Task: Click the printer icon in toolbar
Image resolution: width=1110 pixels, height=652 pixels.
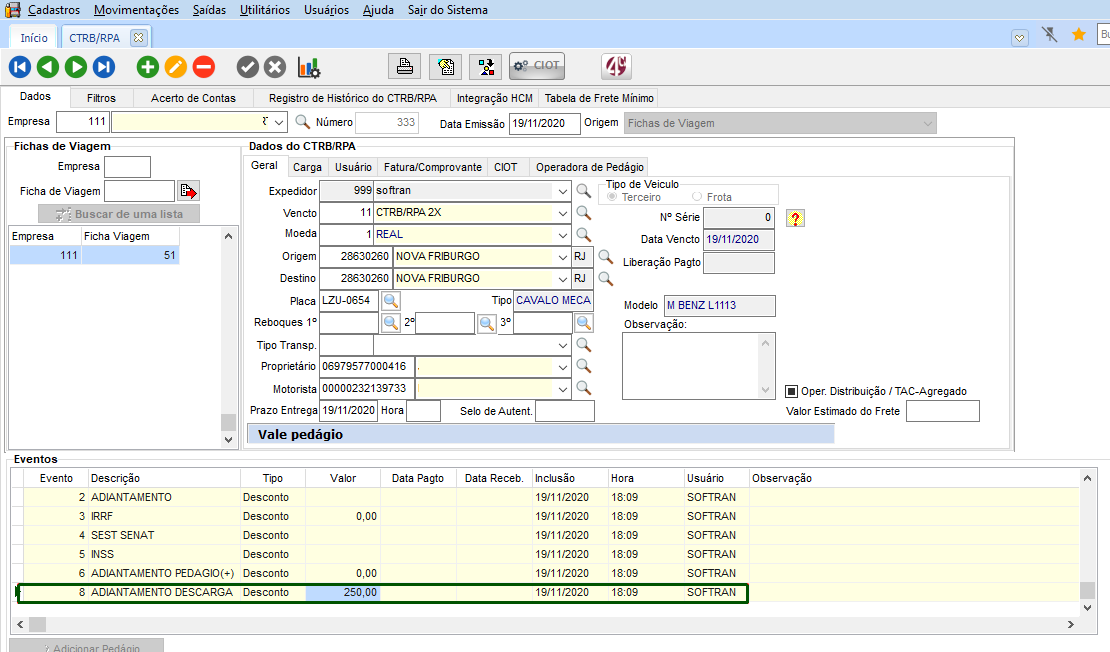Action: coord(405,66)
